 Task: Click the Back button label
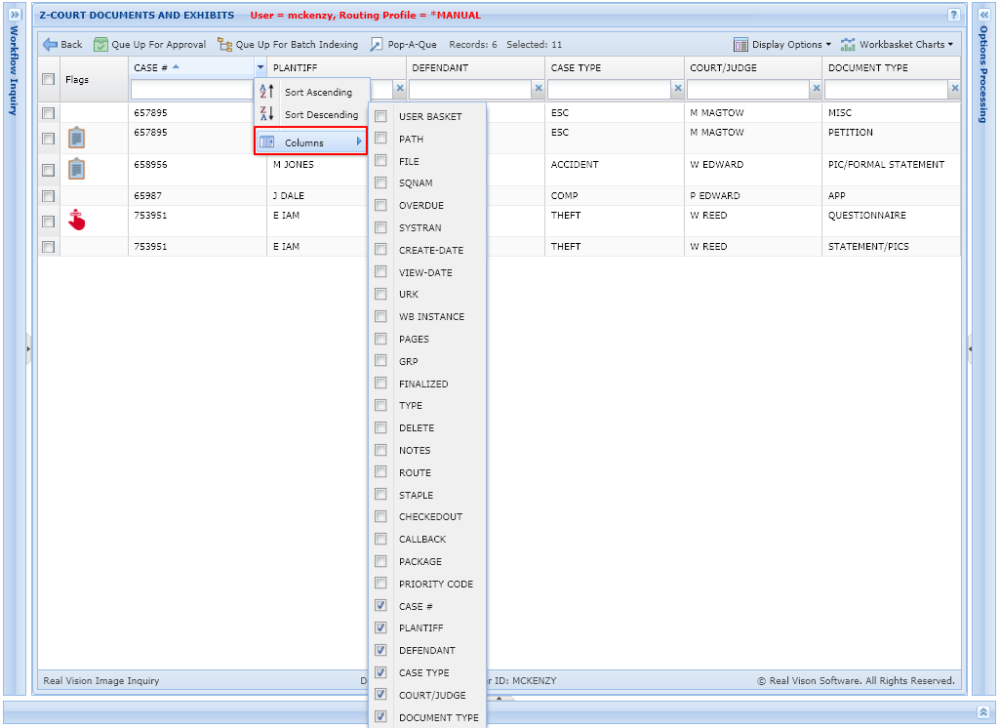click(71, 45)
